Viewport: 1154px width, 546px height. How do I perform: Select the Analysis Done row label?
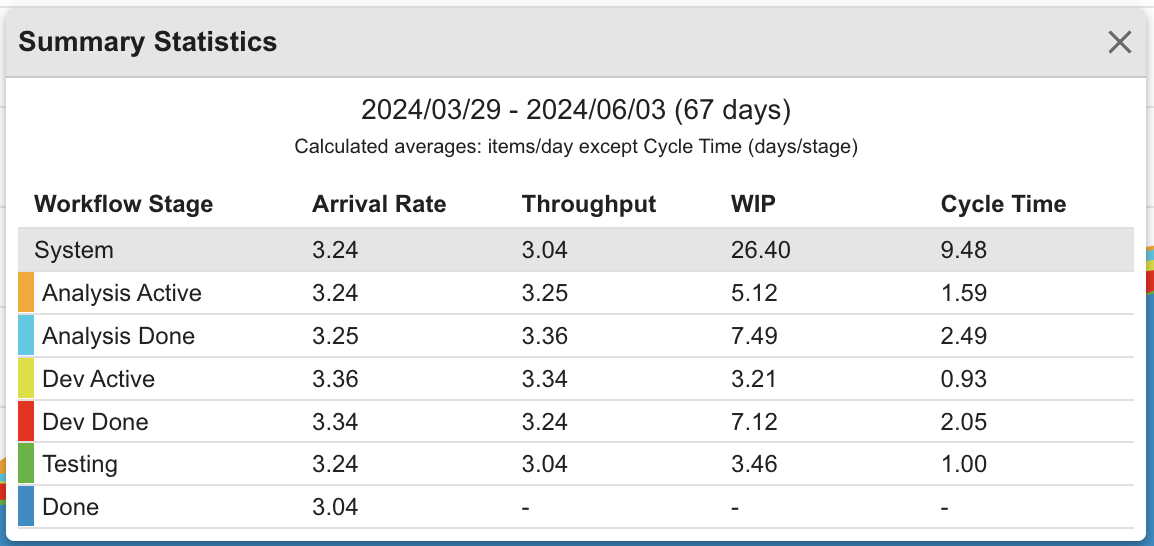point(118,336)
